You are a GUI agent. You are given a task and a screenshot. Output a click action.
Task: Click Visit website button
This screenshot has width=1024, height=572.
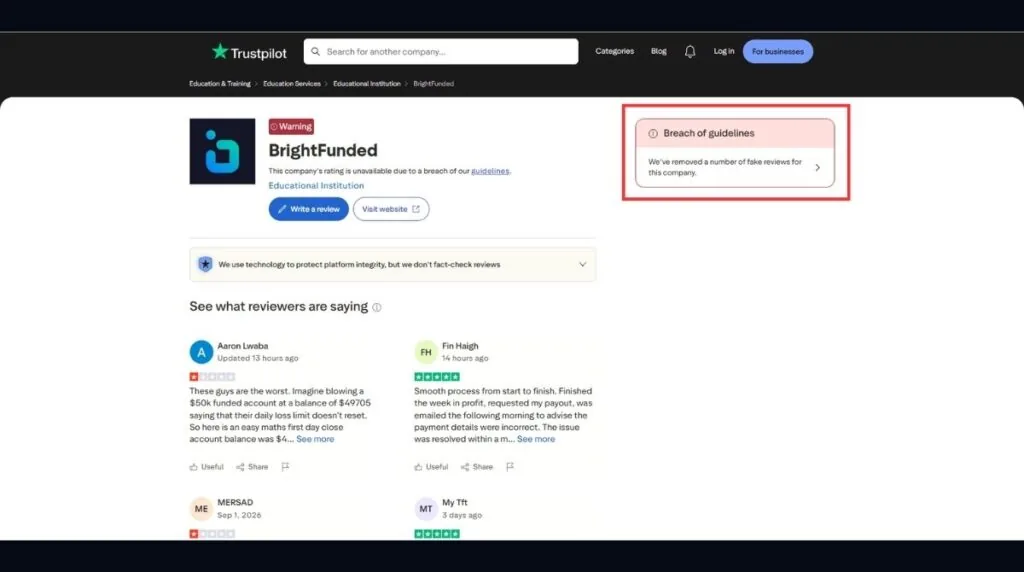[391, 209]
